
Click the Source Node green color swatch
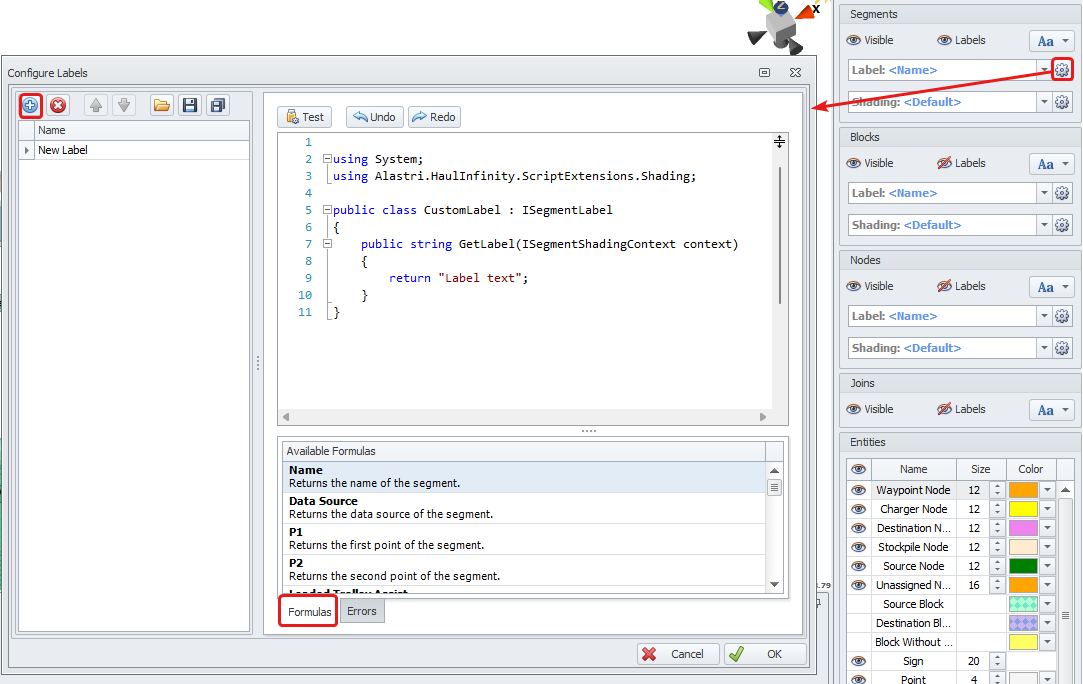click(1022, 566)
